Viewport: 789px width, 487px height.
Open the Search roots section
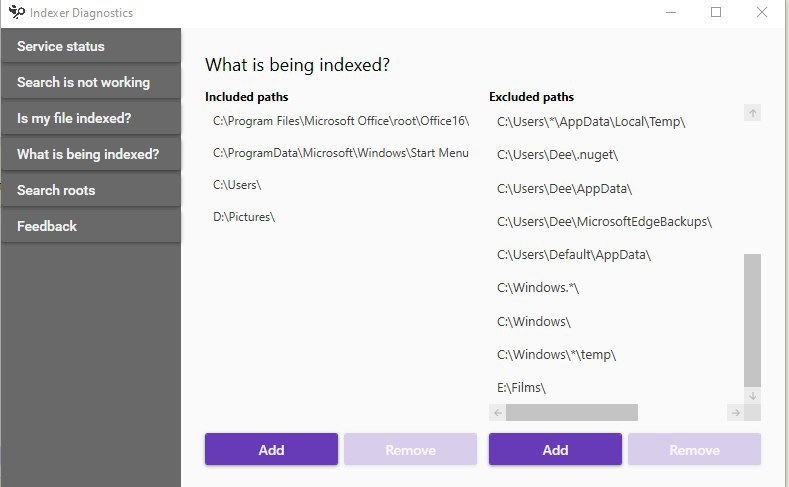pyautogui.click(x=91, y=190)
